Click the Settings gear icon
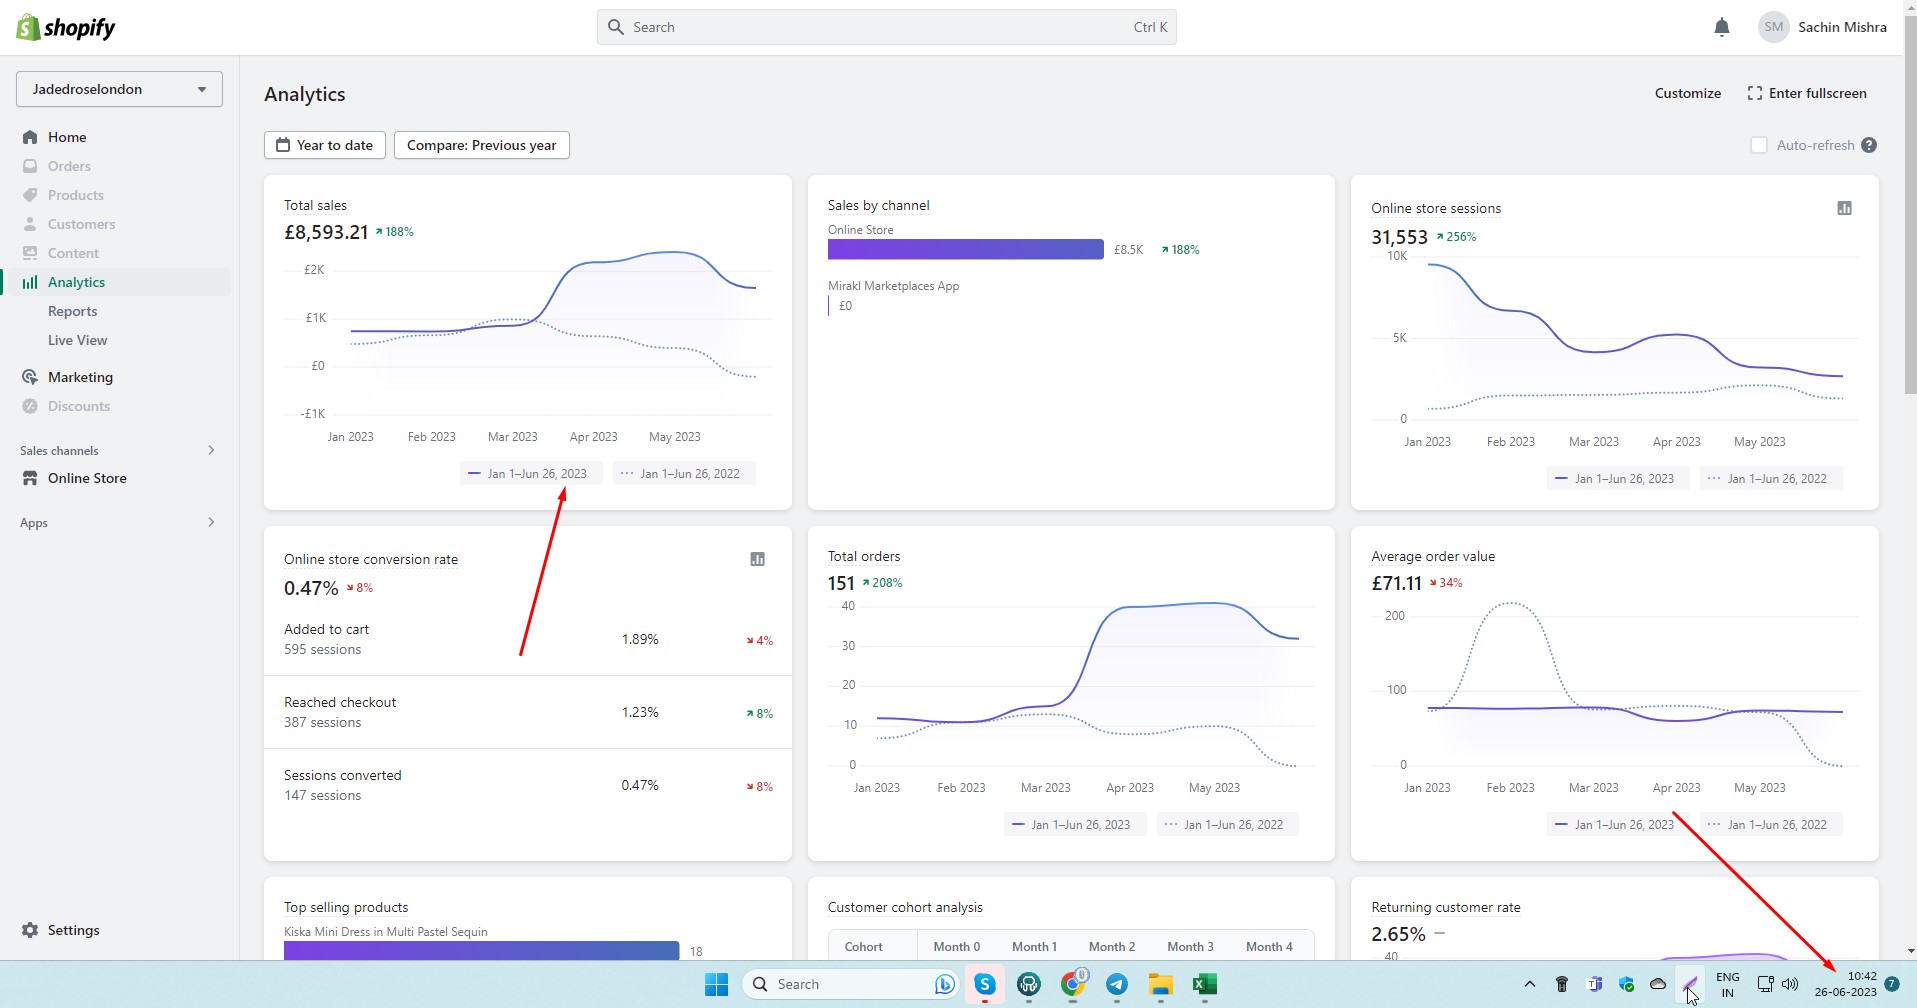 click(x=30, y=930)
